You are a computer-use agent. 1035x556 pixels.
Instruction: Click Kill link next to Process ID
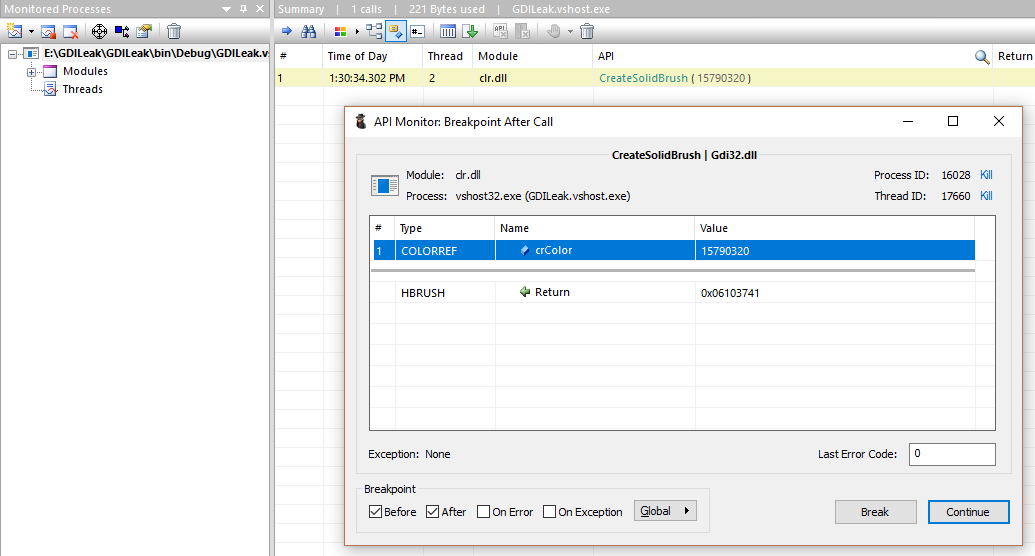pos(986,175)
